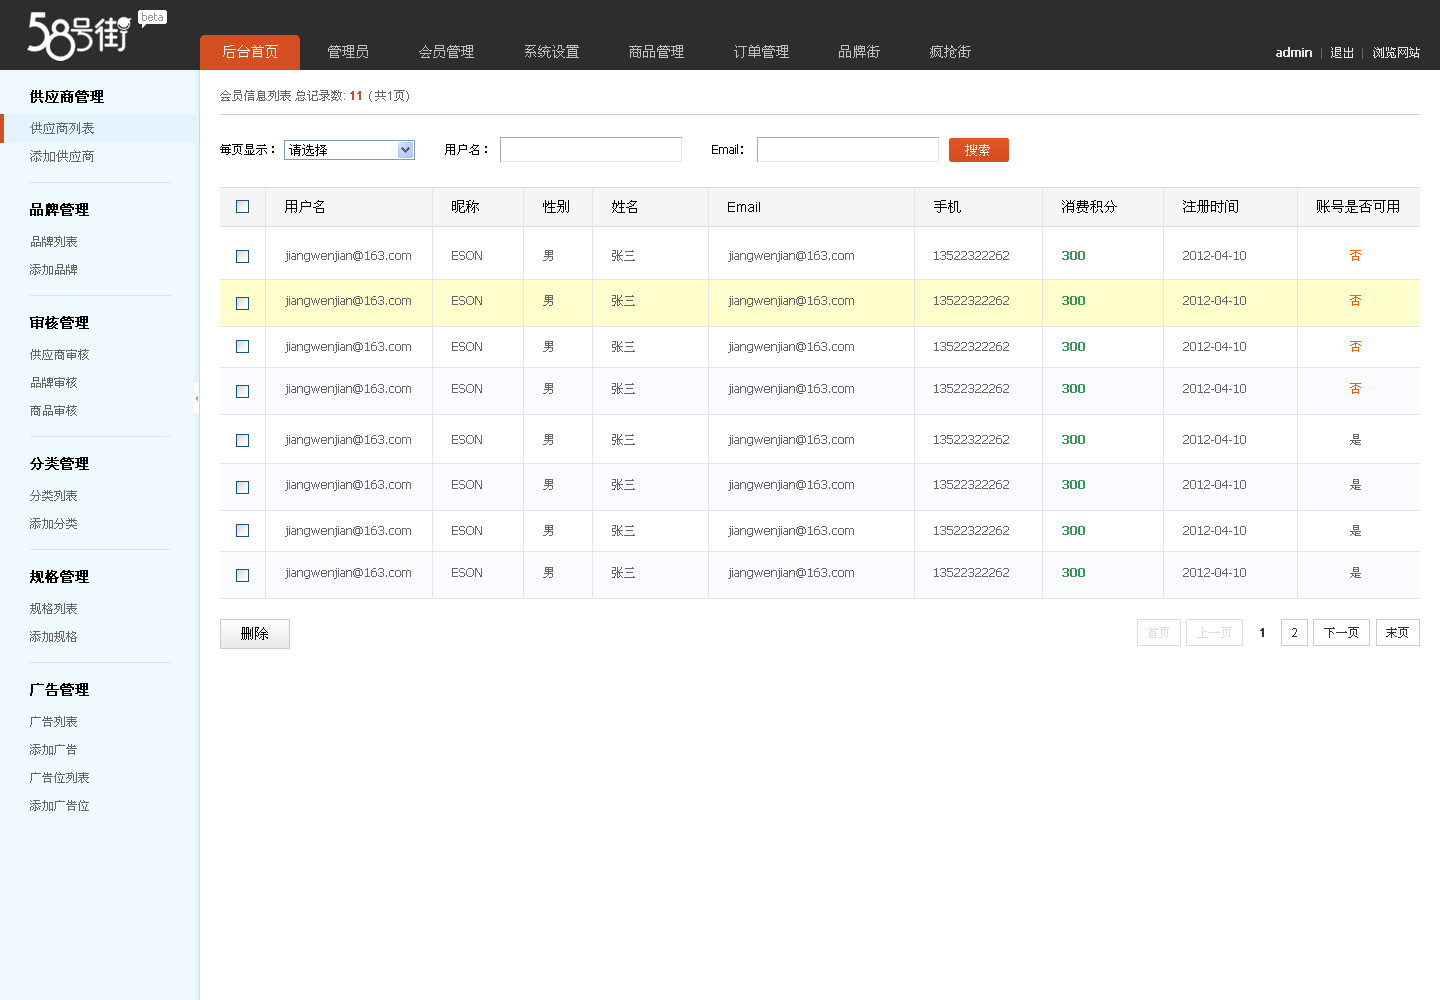Image resolution: width=1440 pixels, height=1000 pixels.
Task: Open 商品审核 in the sidebar
Action: coord(54,410)
